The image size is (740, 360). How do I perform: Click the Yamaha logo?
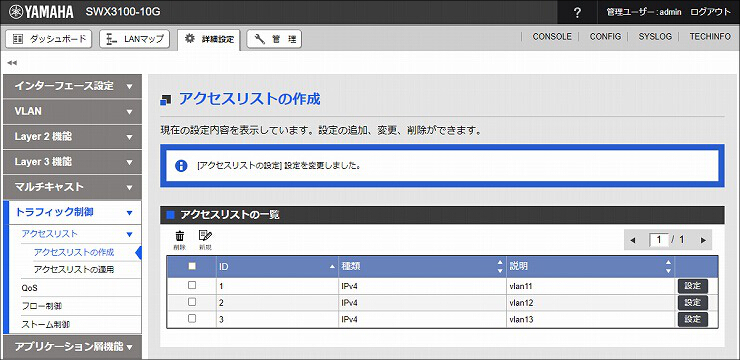point(42,12)
